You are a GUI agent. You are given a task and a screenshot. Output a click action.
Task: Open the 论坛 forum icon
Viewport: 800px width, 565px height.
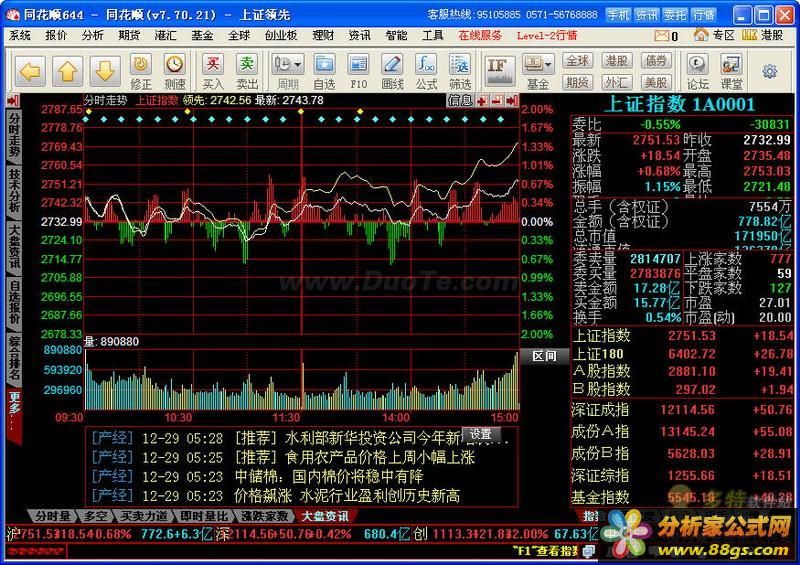click(x=697, y=71)
